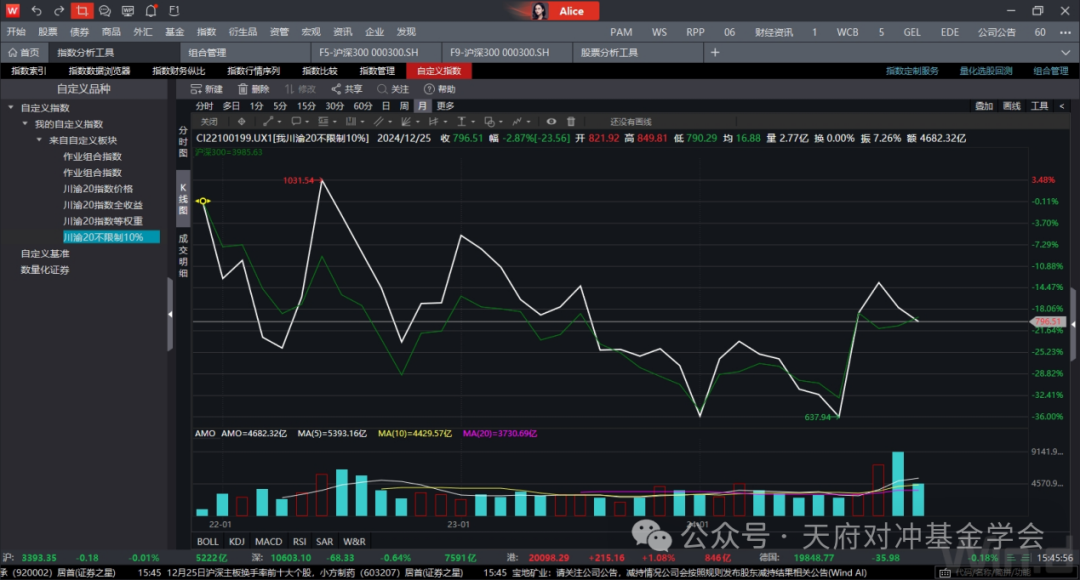Click the screenshot crop icon in title bar
This screenshot has height=580, width=1080.
tap(82, 11)
